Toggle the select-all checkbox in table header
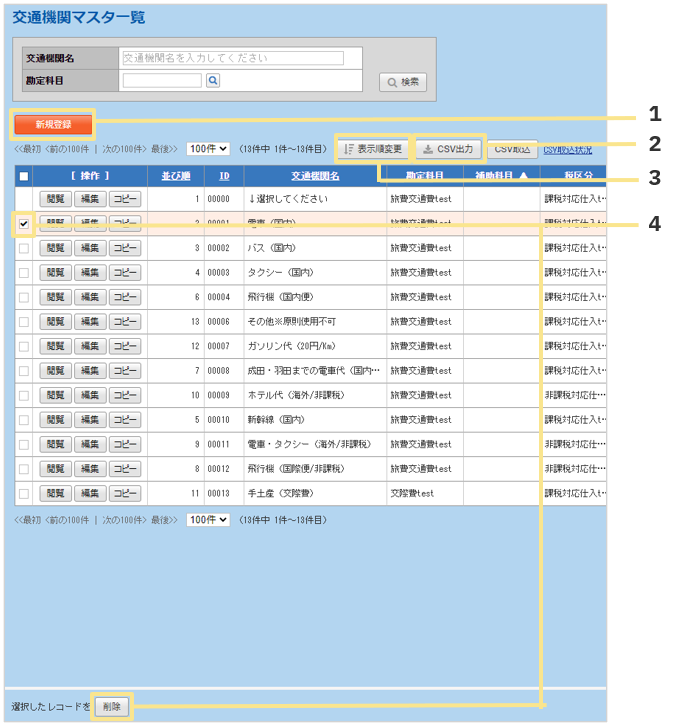Screen dimensions: 677x726 point(24,176)
